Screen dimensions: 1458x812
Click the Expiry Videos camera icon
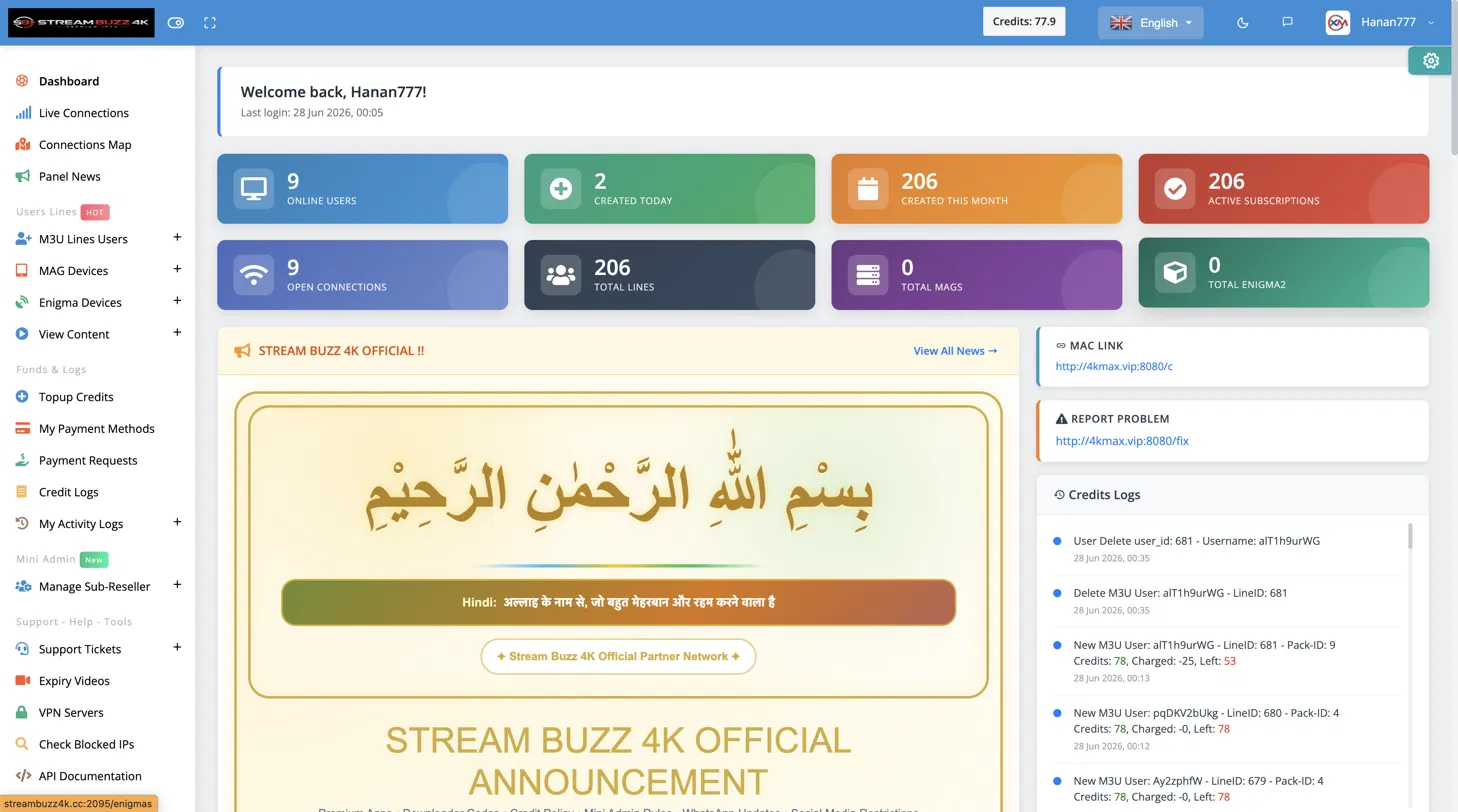(22, 681)
